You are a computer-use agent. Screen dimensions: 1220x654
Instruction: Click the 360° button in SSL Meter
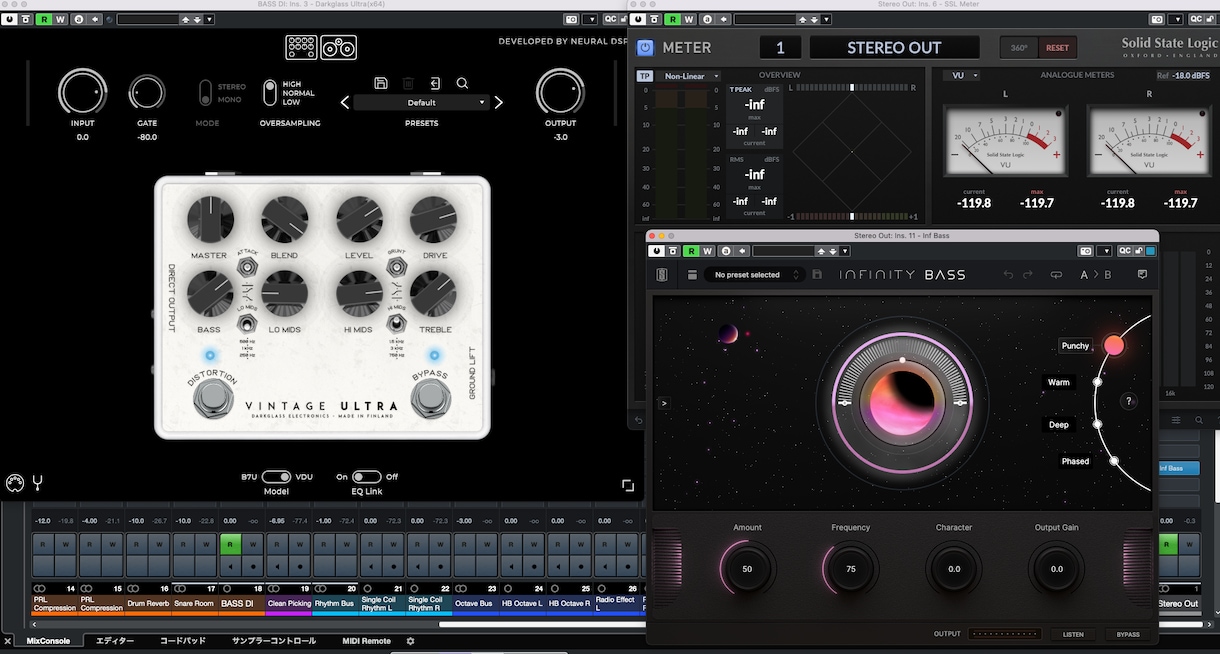coord(1019,47)
